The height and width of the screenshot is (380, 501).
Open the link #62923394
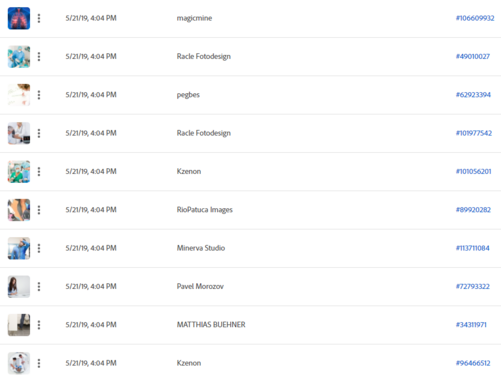(x=473, y=95)
